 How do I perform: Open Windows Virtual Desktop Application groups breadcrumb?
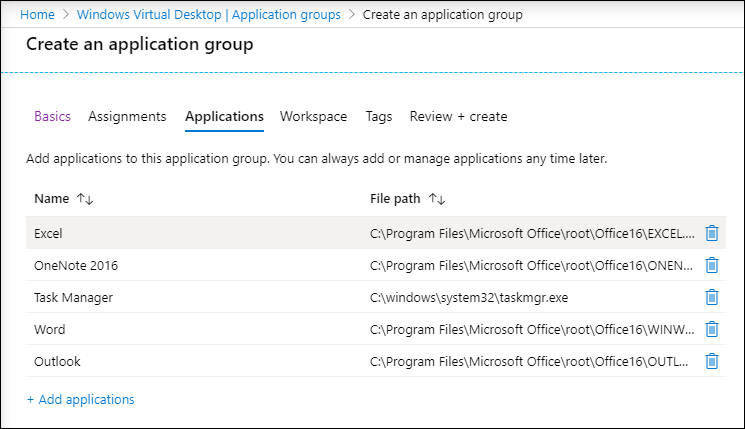click(x=209, y=15)
